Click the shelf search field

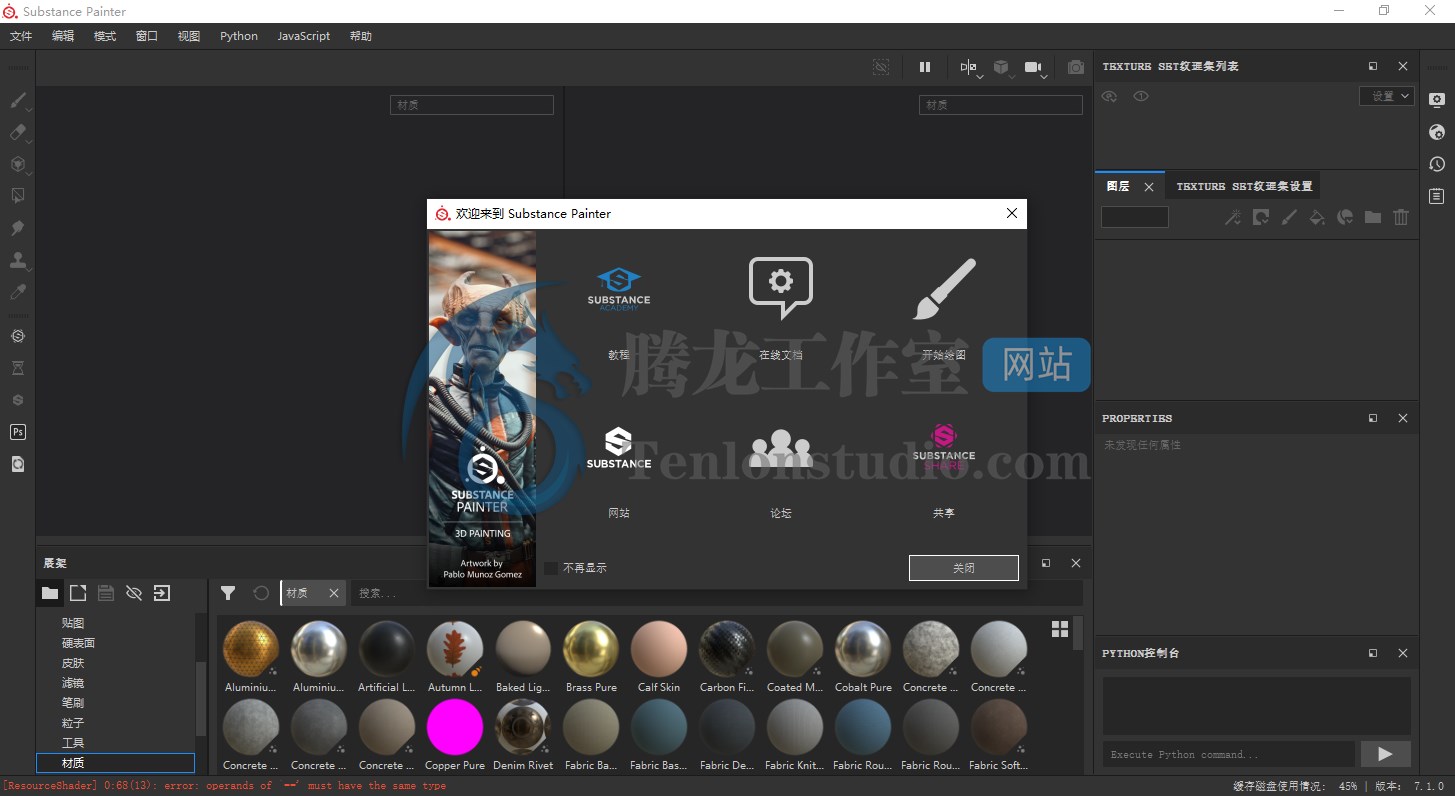point(715,593)
